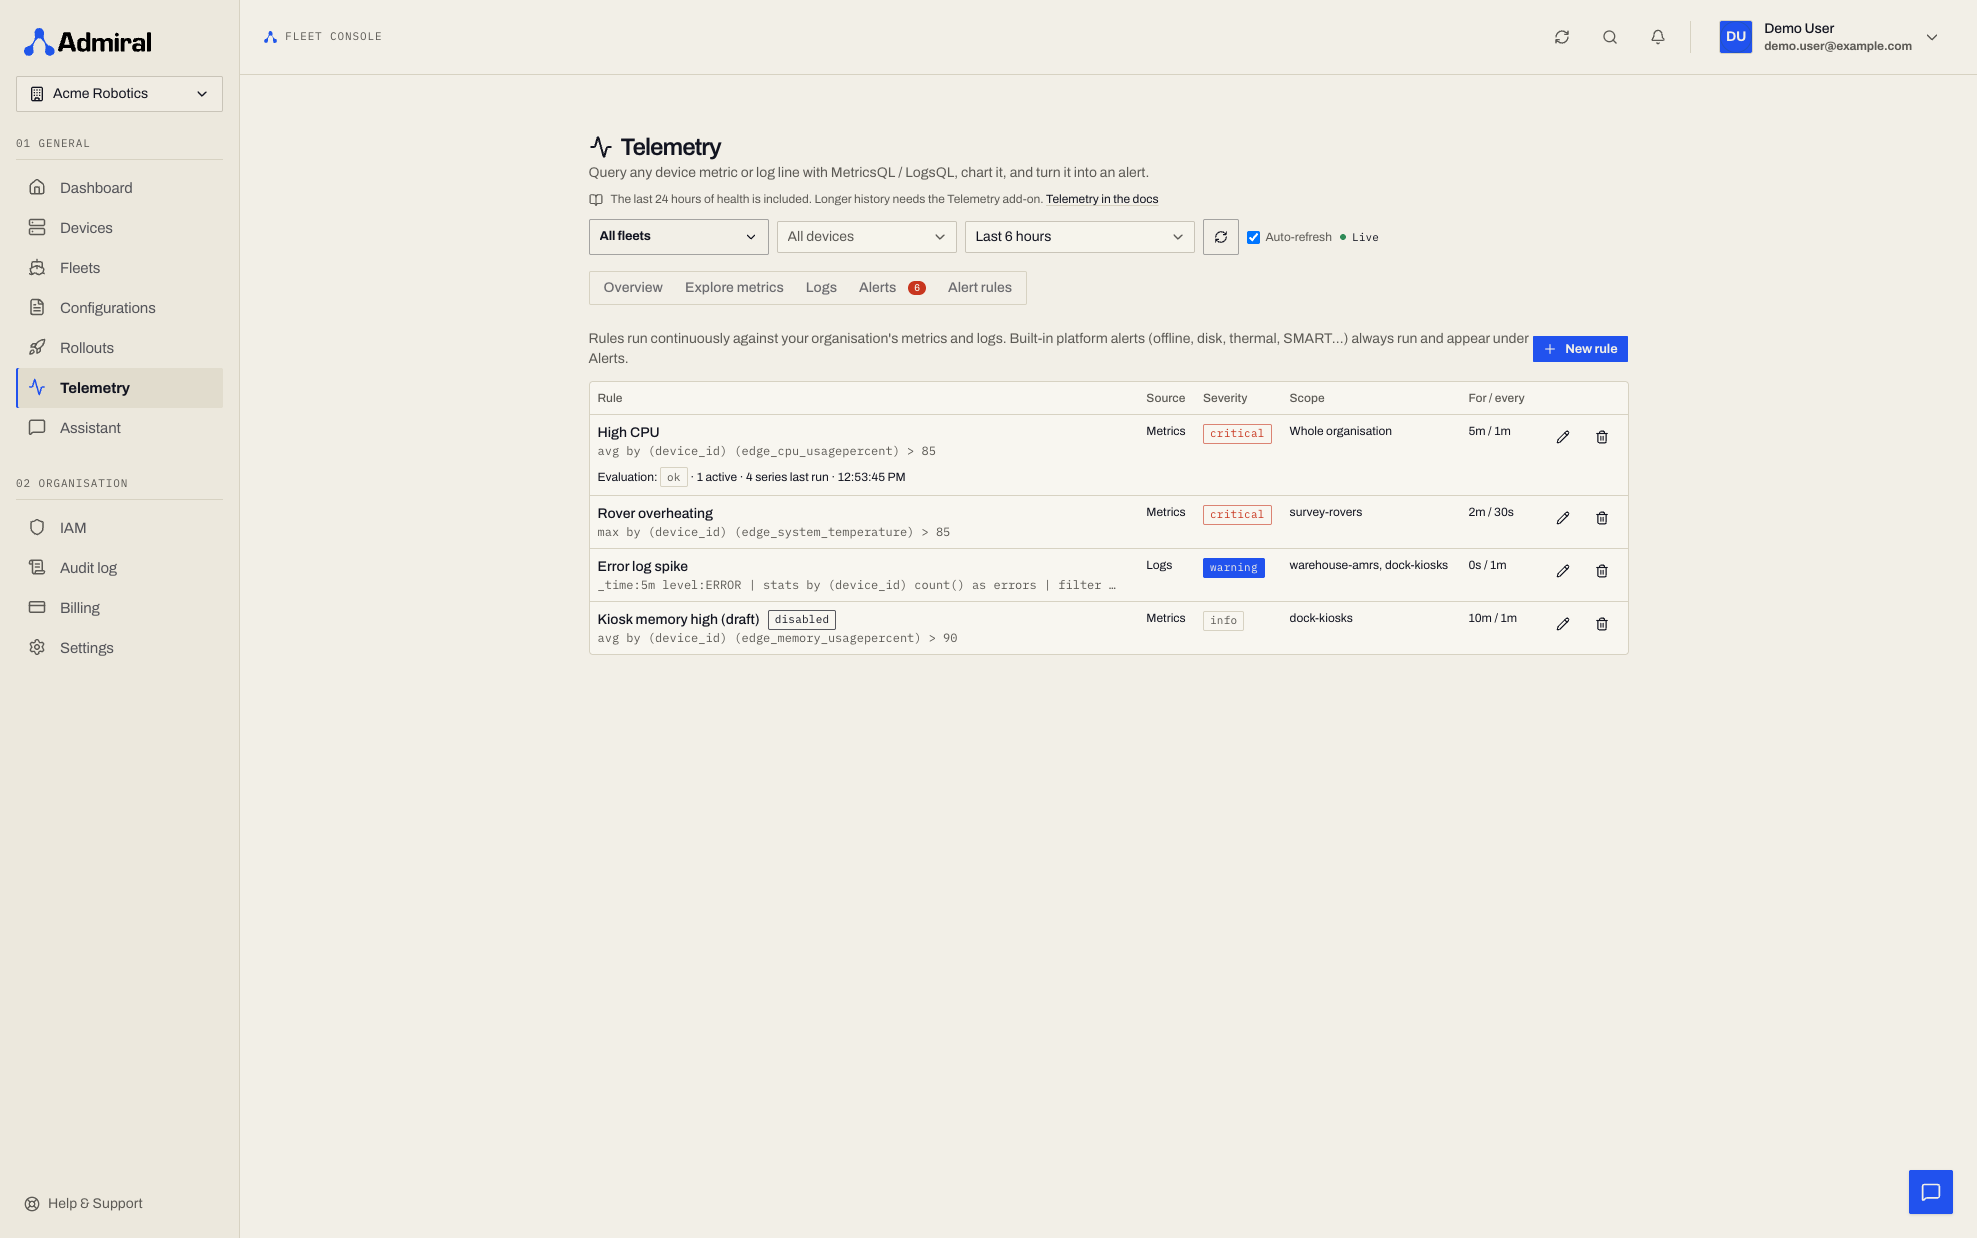Open Telemetry in the docs link
The width and height of the screenshot is (1977, 1238).
point(1102,200)
